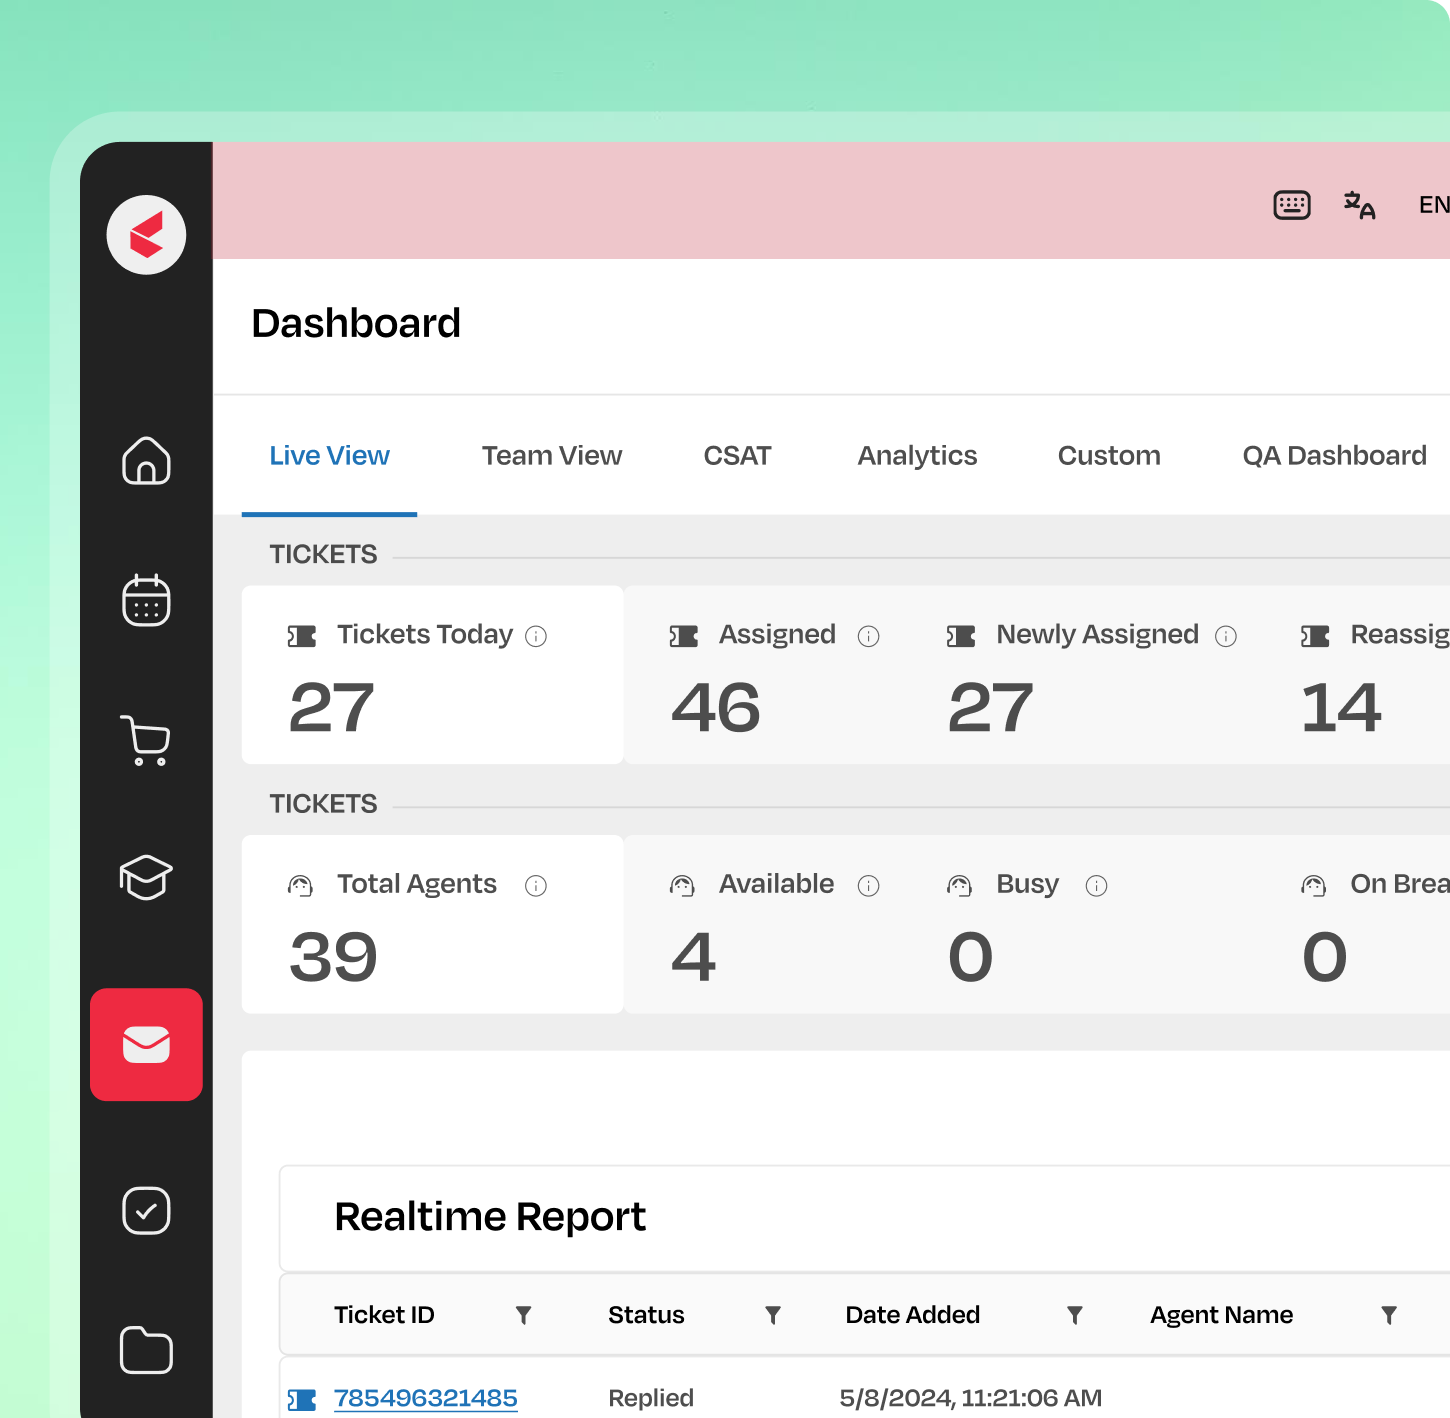Viewport: 1450px width, 1418px height.
Task: Open the Home section from sidebar
Action: click(x=146, y=460)
